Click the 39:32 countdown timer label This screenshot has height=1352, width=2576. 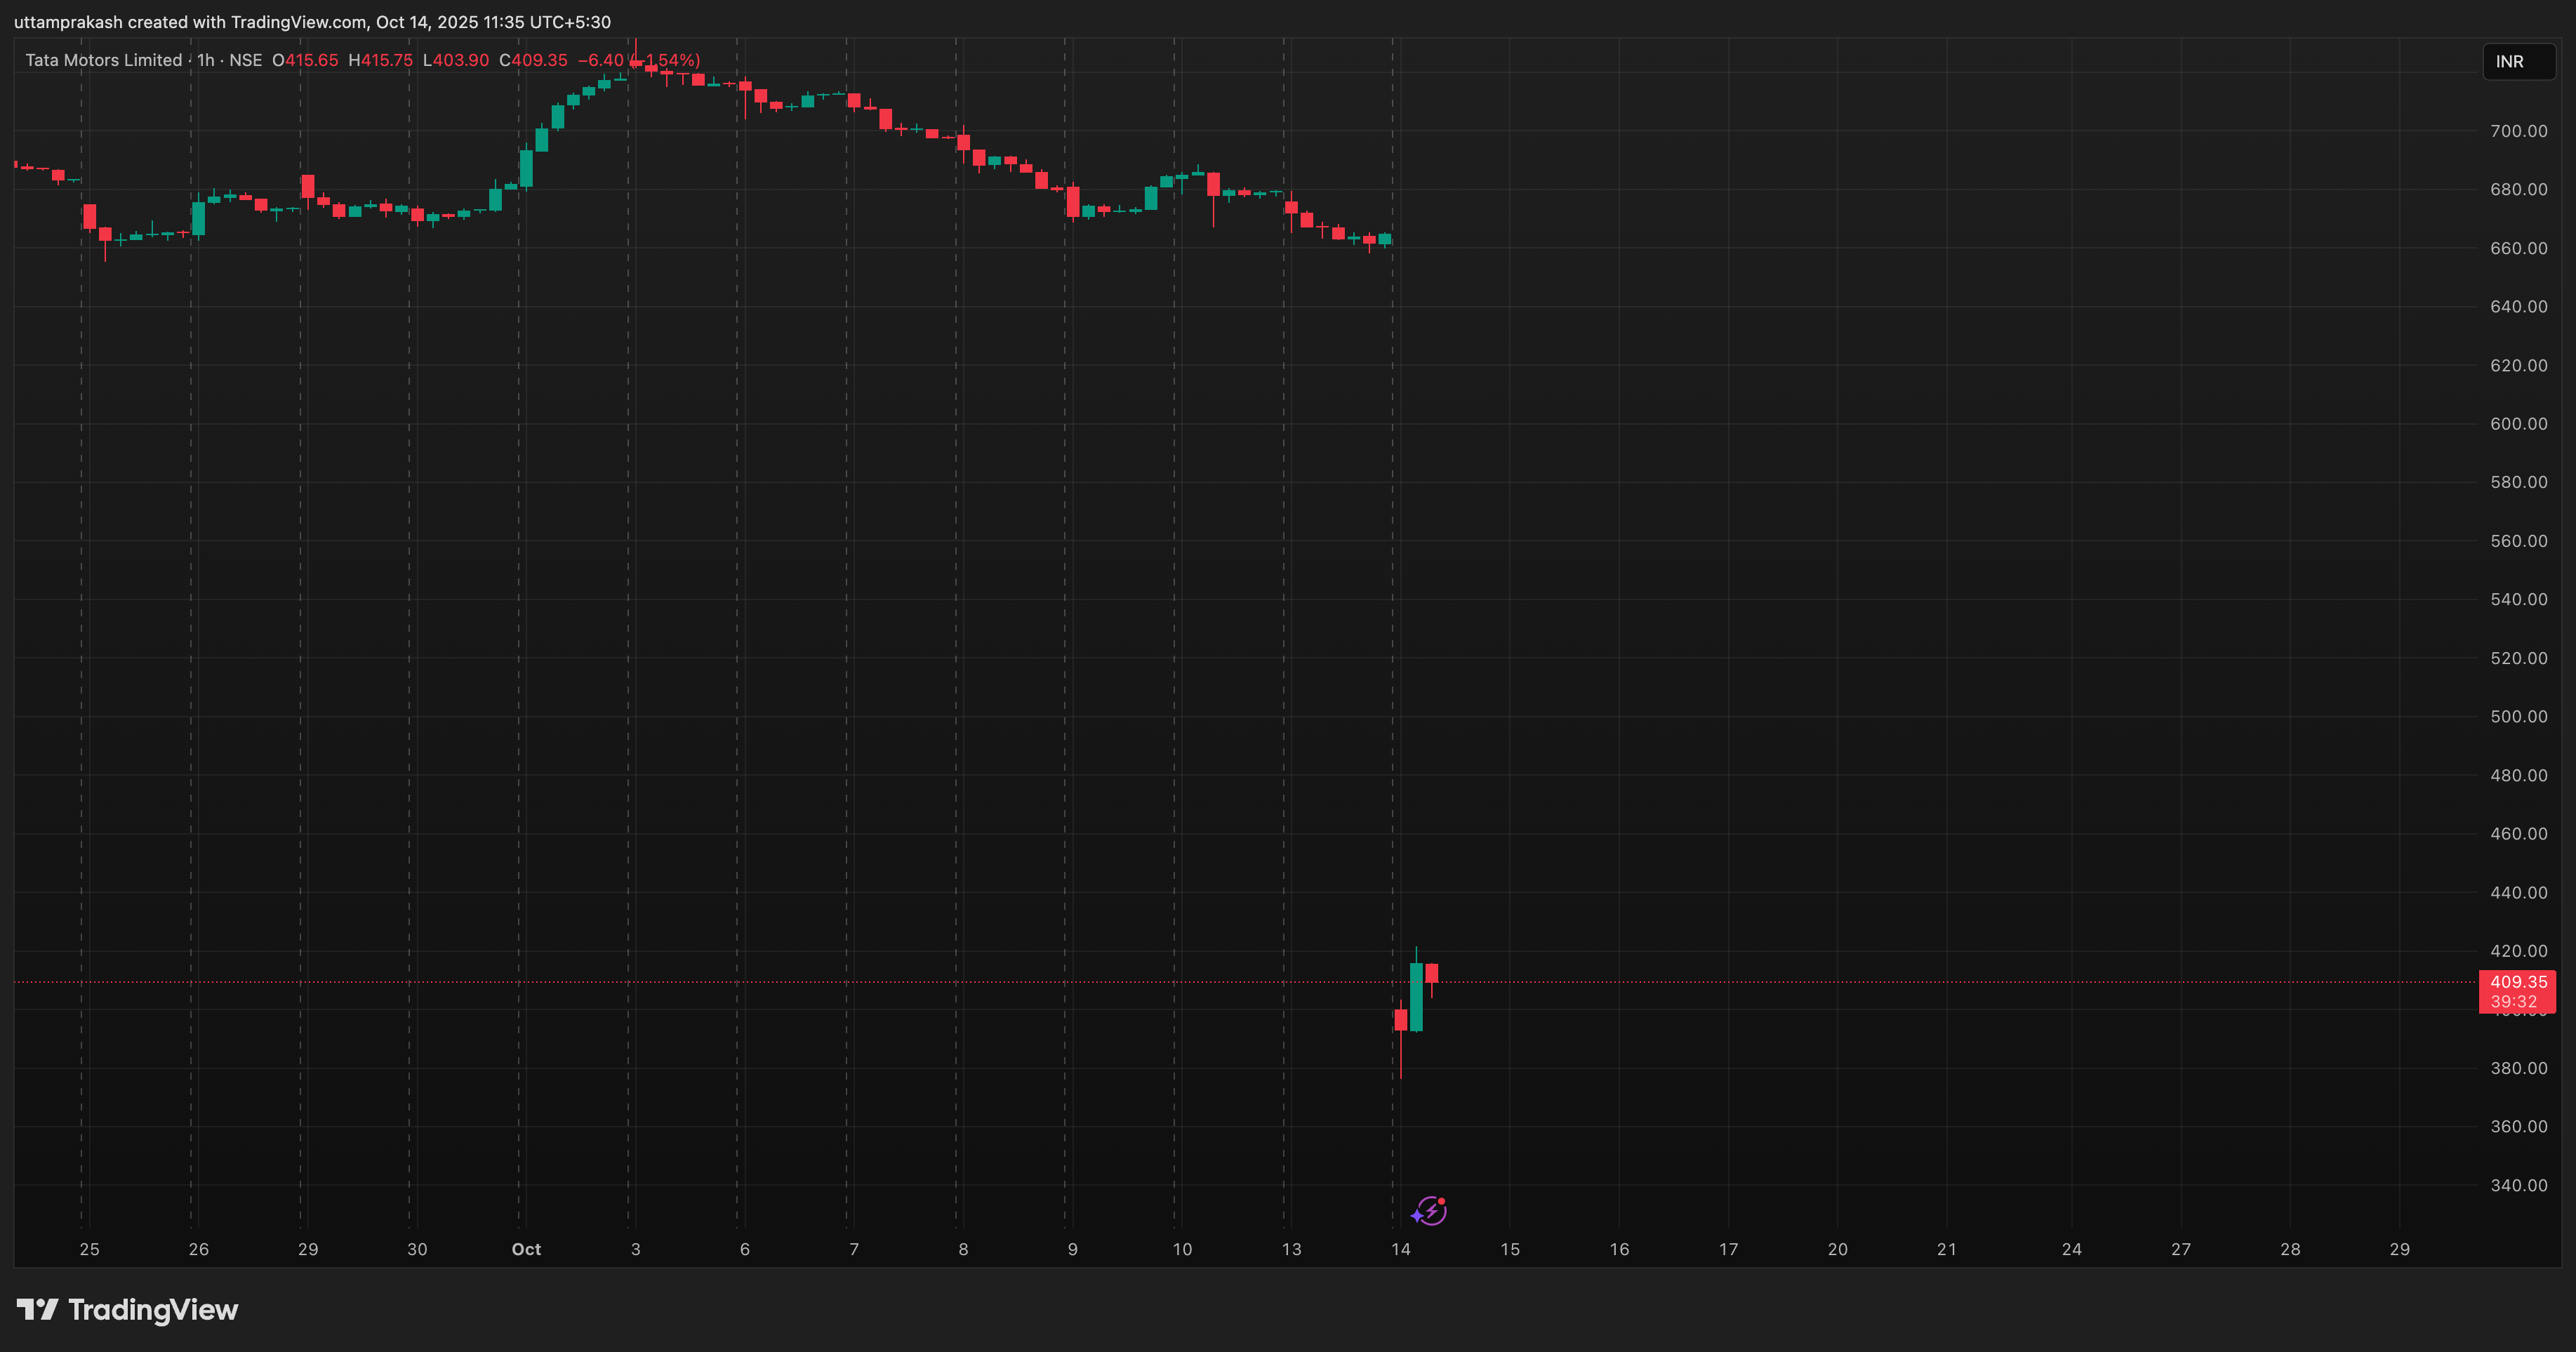(x=2513, y=1002)
